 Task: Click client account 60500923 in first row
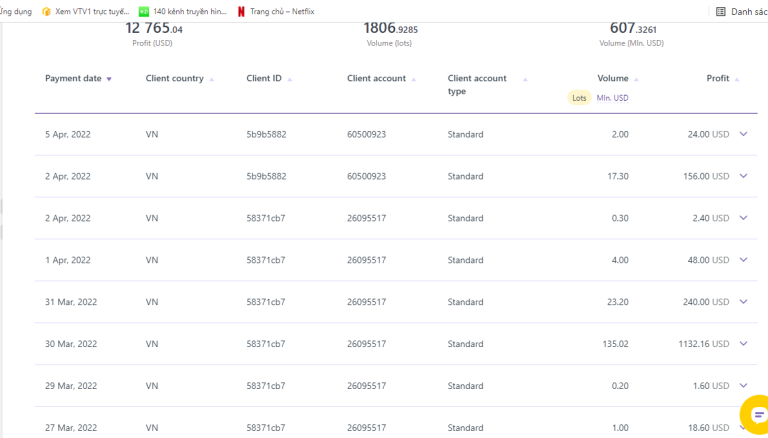[x=366, y=134]
